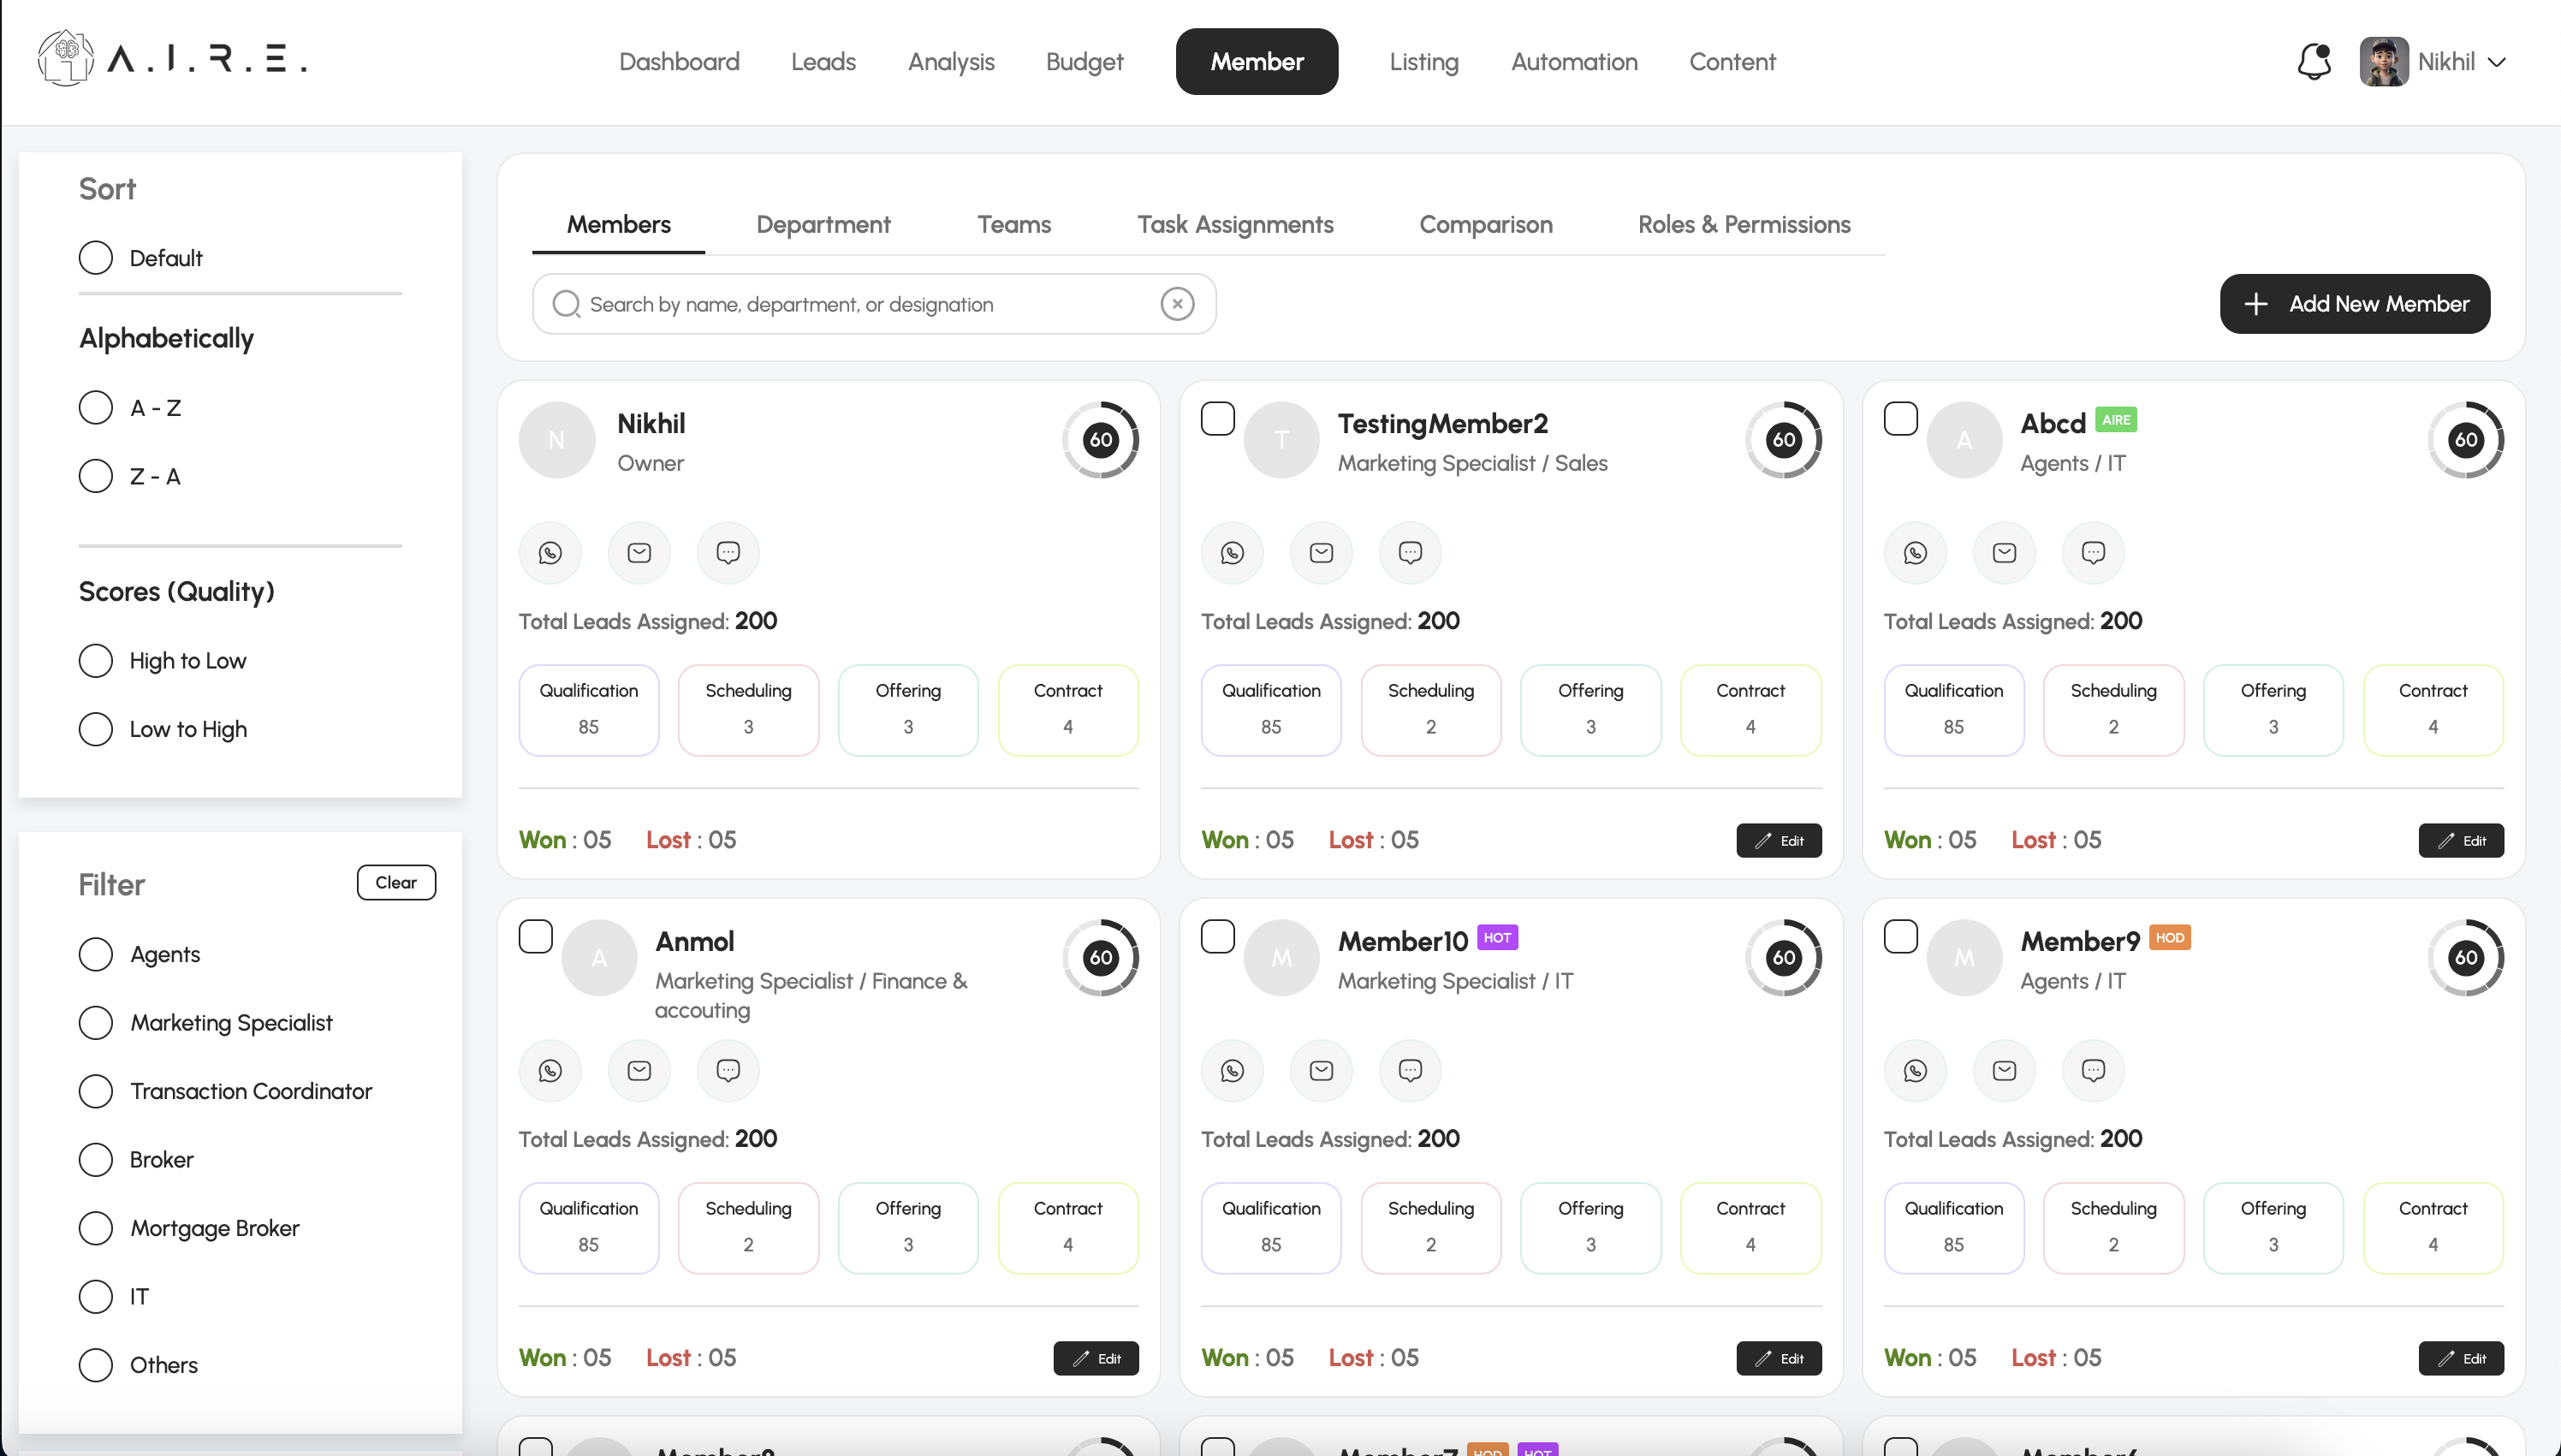Screen dimensions: 2561x1456
Task: Filter by Mortgage Broker
Action: click(x=96, y=1227)
